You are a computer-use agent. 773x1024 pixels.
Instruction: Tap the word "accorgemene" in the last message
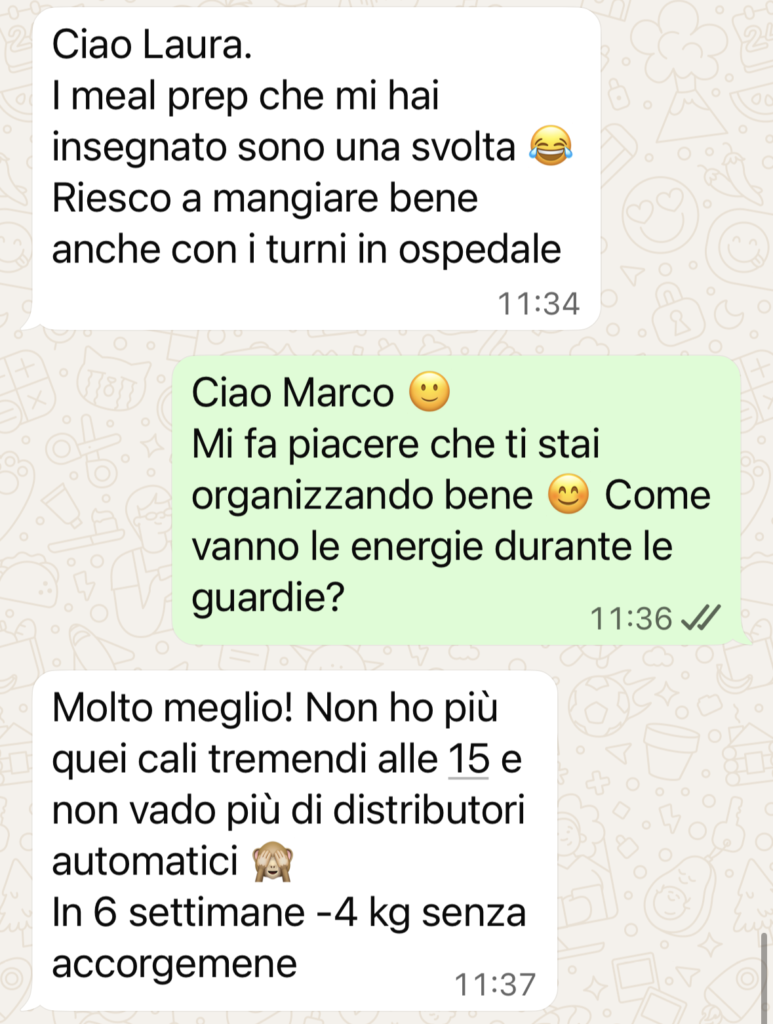[174, 965]
